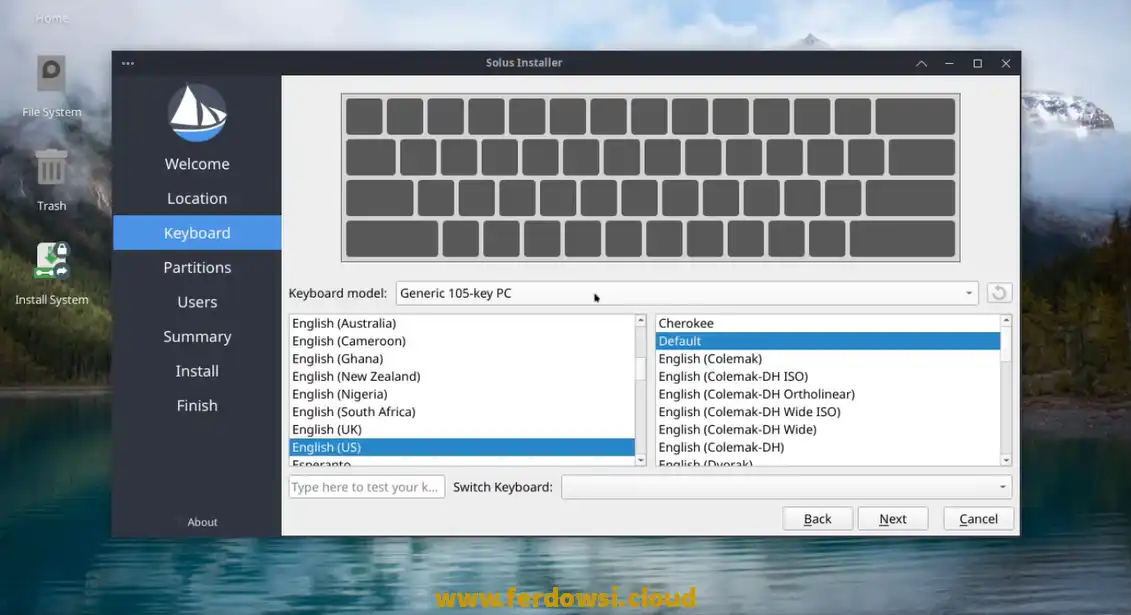Click variant list scrollbar up arrow
The image size is (1131, 615).
coord(1006,320)
